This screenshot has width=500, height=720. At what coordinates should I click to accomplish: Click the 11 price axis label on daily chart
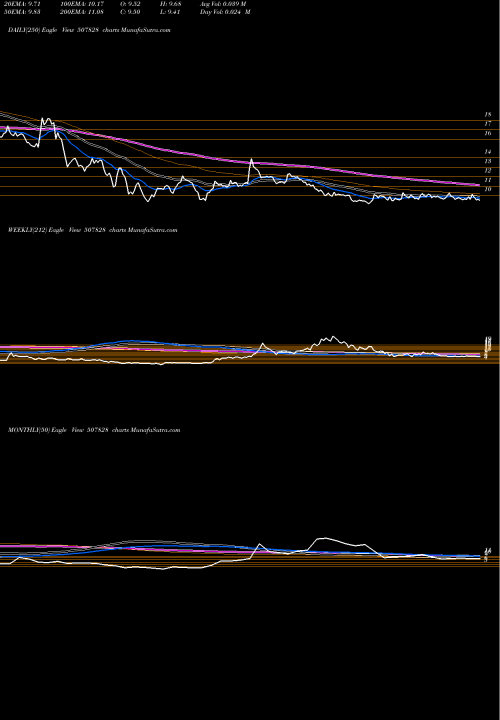tap(488, 180)
